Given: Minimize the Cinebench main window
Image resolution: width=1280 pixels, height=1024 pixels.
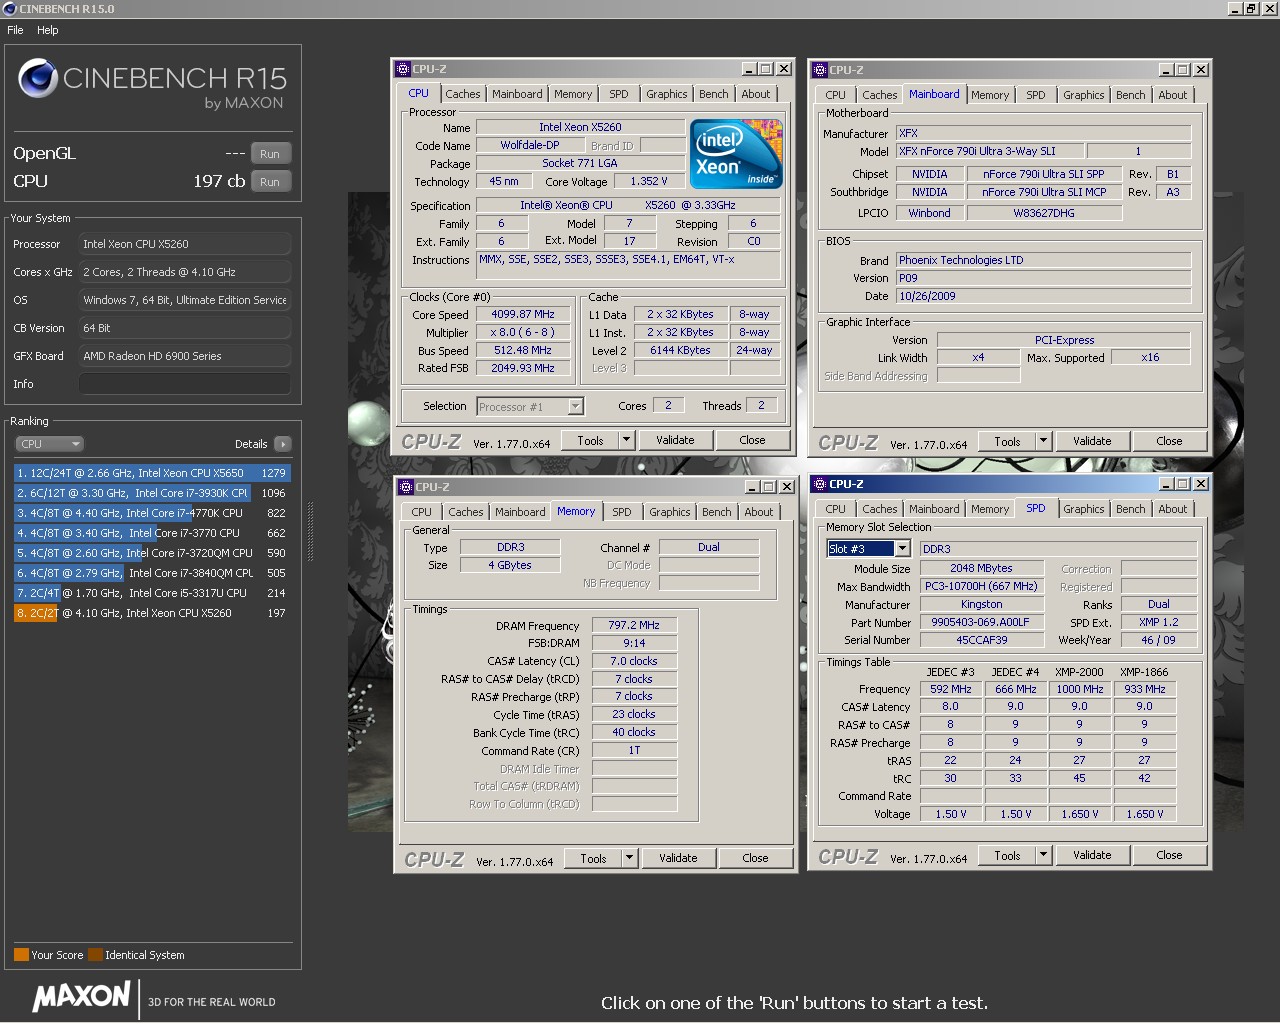Looking at the screenshot, I should 1235,9.
